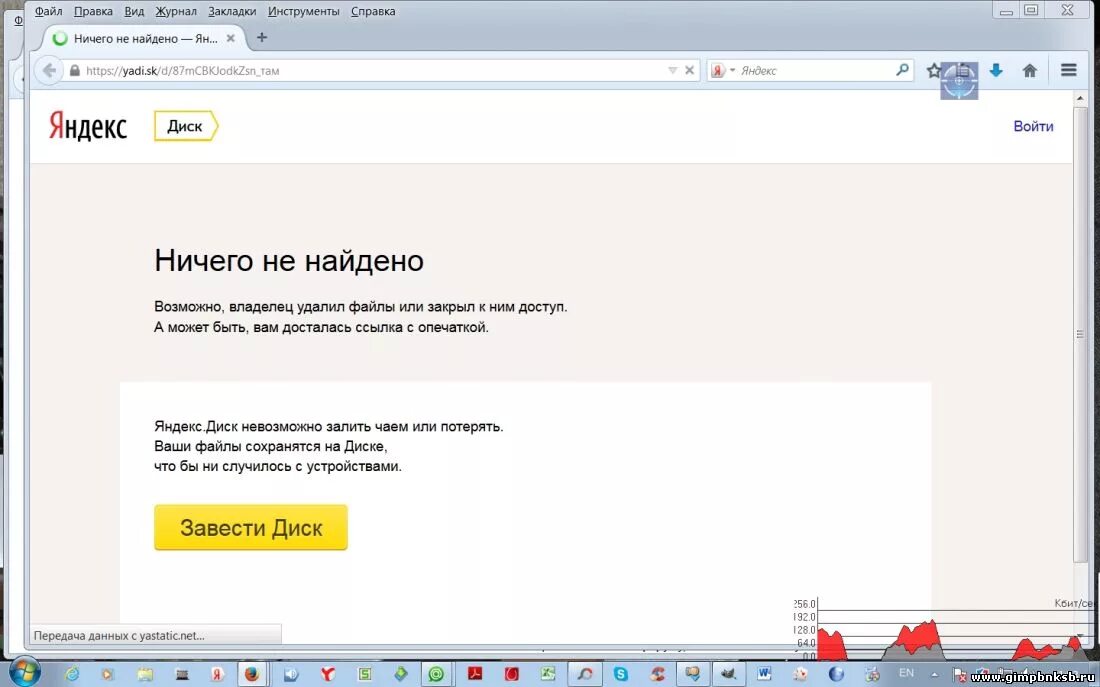This screenshot has height=687, width=1100.
Task: Go to home page icon
Action: (x=1029, y=70)
